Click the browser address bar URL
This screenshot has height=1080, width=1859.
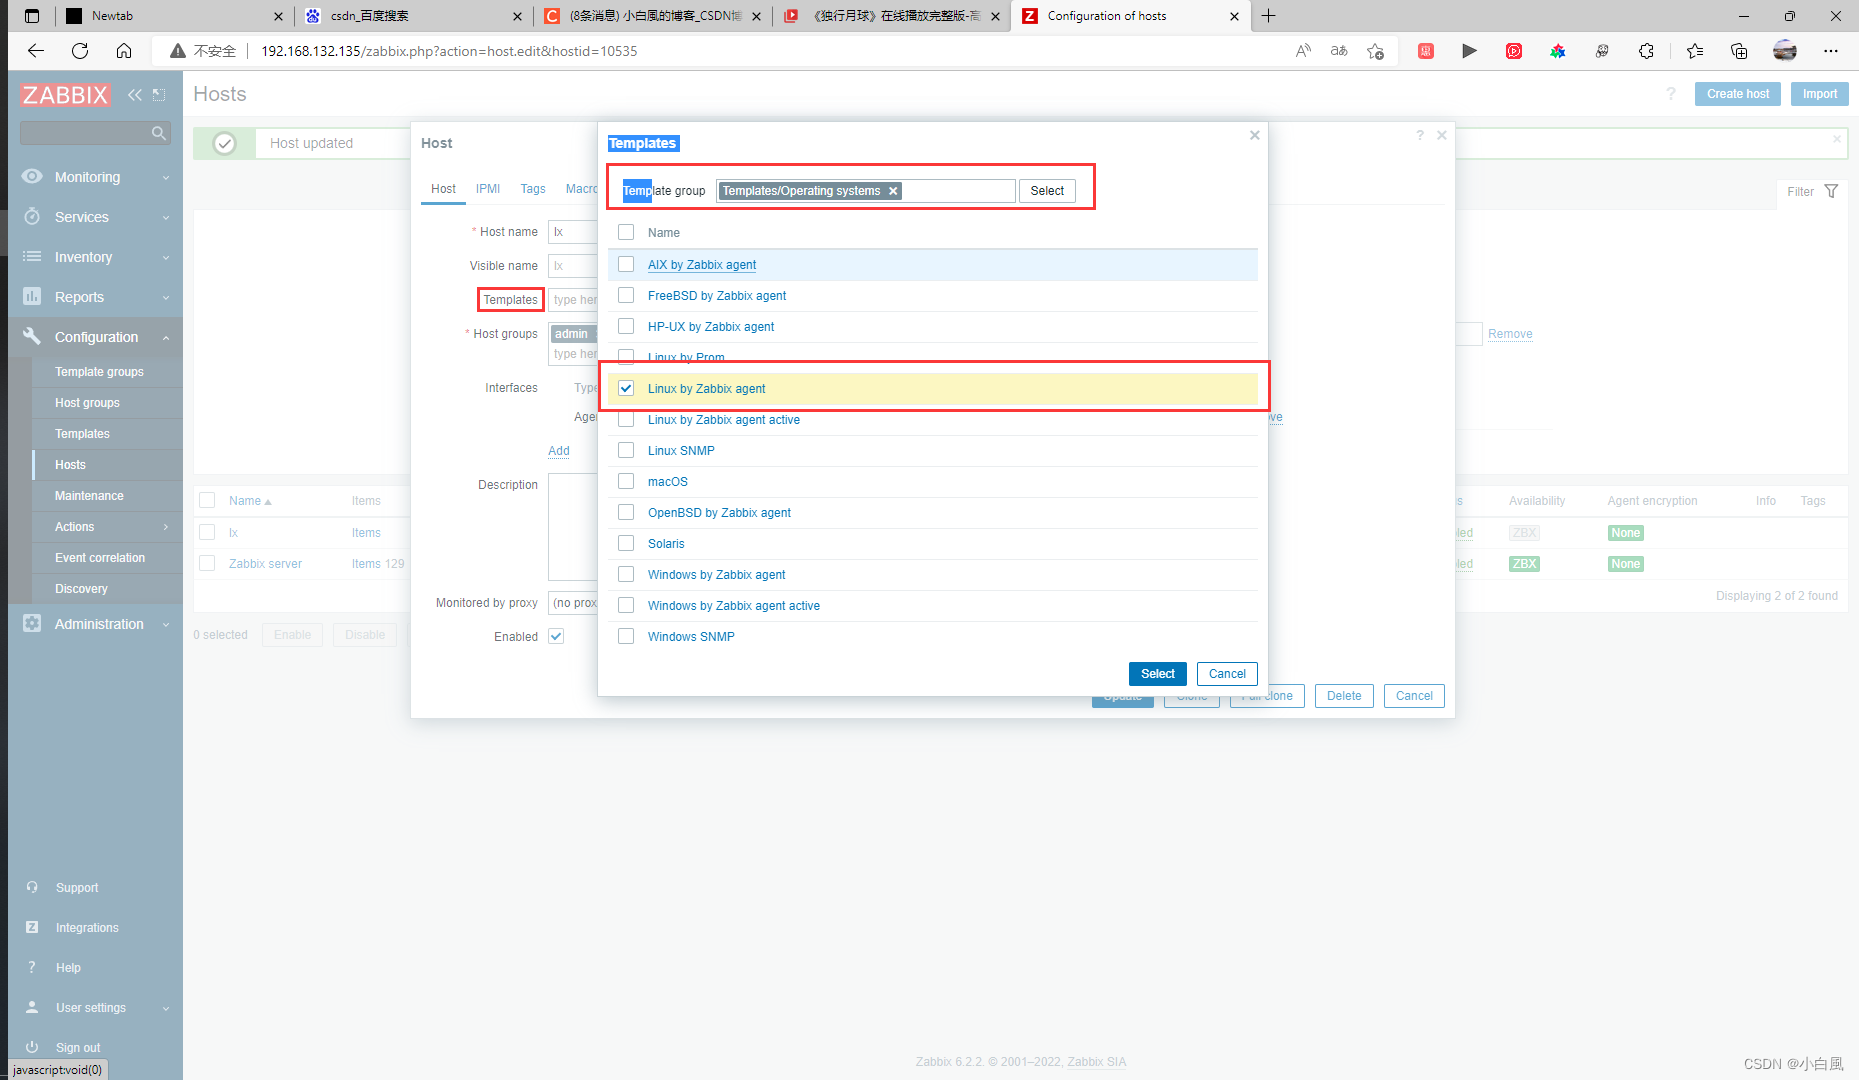pos(449,51)
